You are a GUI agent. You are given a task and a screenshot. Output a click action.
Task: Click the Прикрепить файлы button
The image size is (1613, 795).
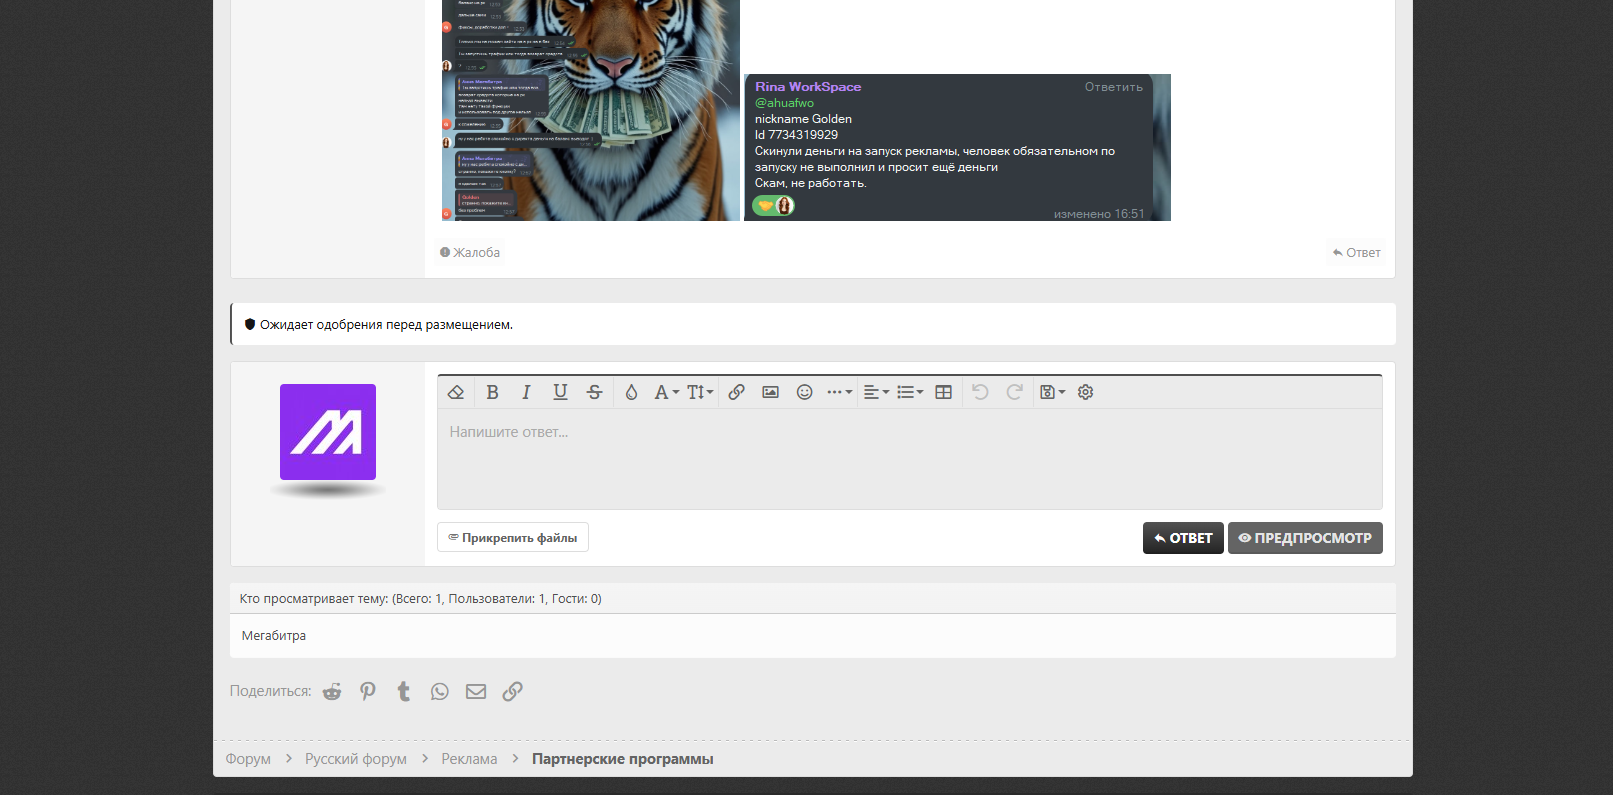point(513,537)
